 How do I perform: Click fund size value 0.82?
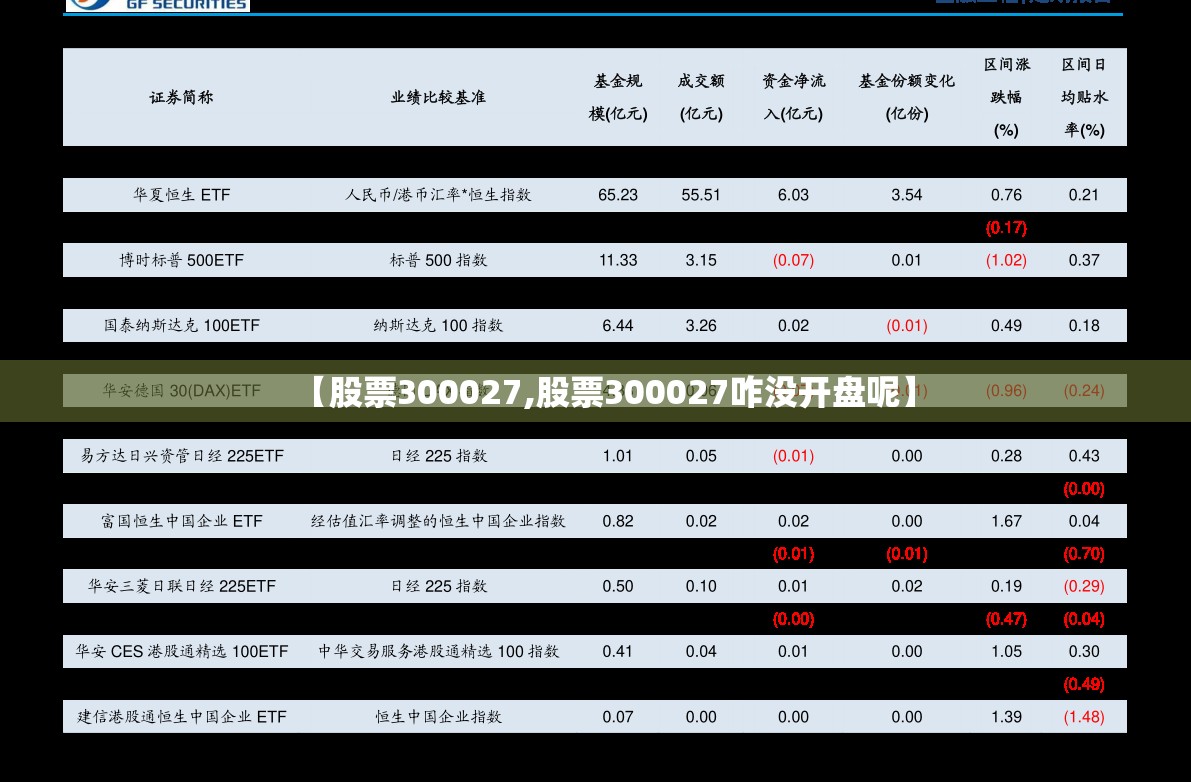[618, 522]
